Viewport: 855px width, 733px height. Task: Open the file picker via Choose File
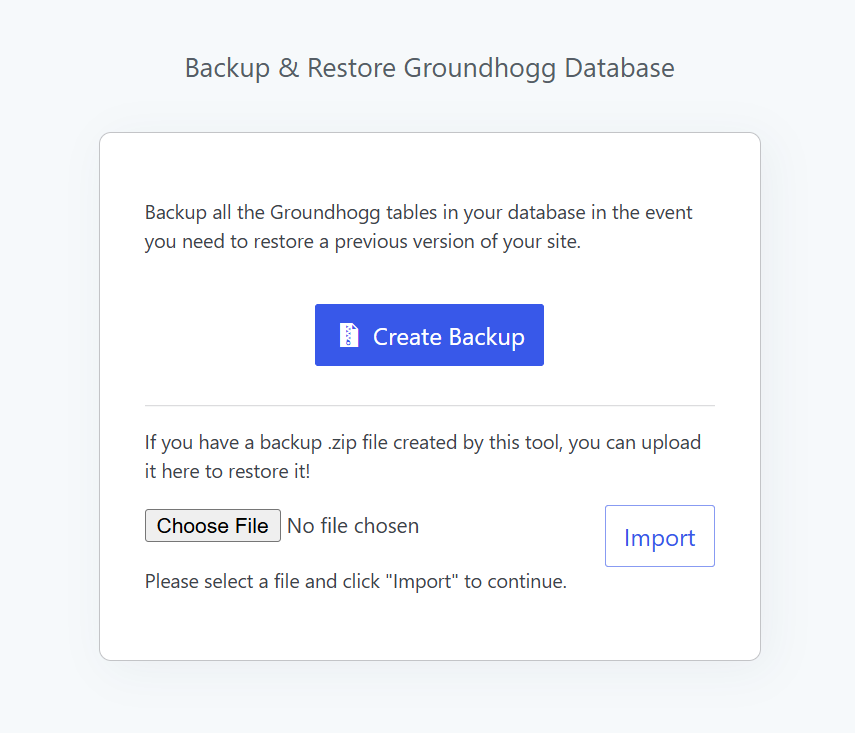pyautogui.click(x=213, y=526)
